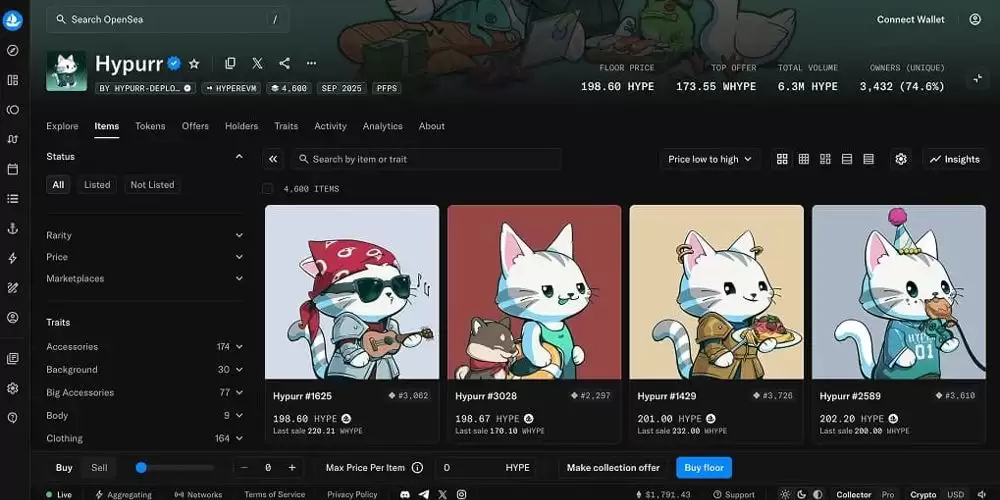Viewport: 1000px width, 500px height.
Task: Copy the Hypurr collection address
Action: point(230,63)
